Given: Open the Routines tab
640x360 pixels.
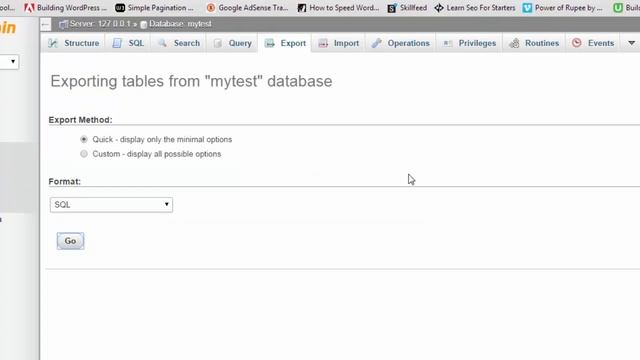Looking at the screenshot, I should pyautogui.click(x=534, y=43).
